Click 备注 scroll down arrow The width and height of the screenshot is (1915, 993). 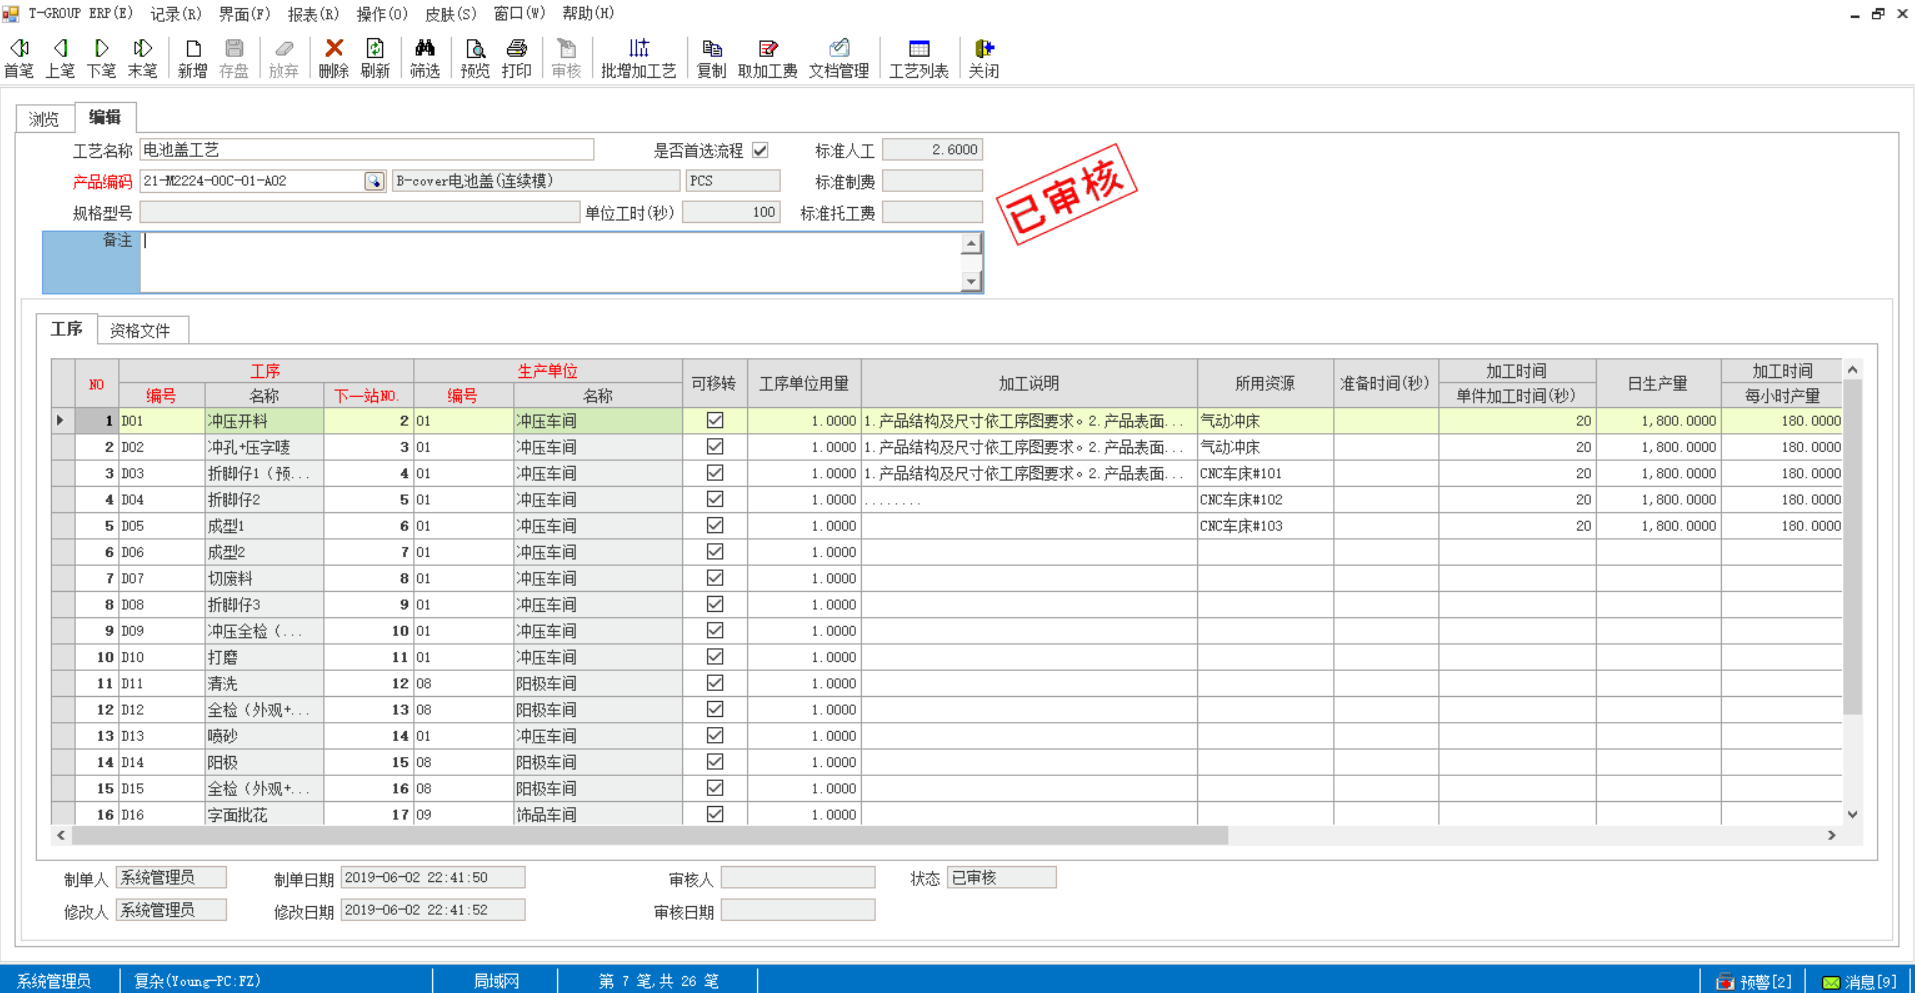(971, 282)
